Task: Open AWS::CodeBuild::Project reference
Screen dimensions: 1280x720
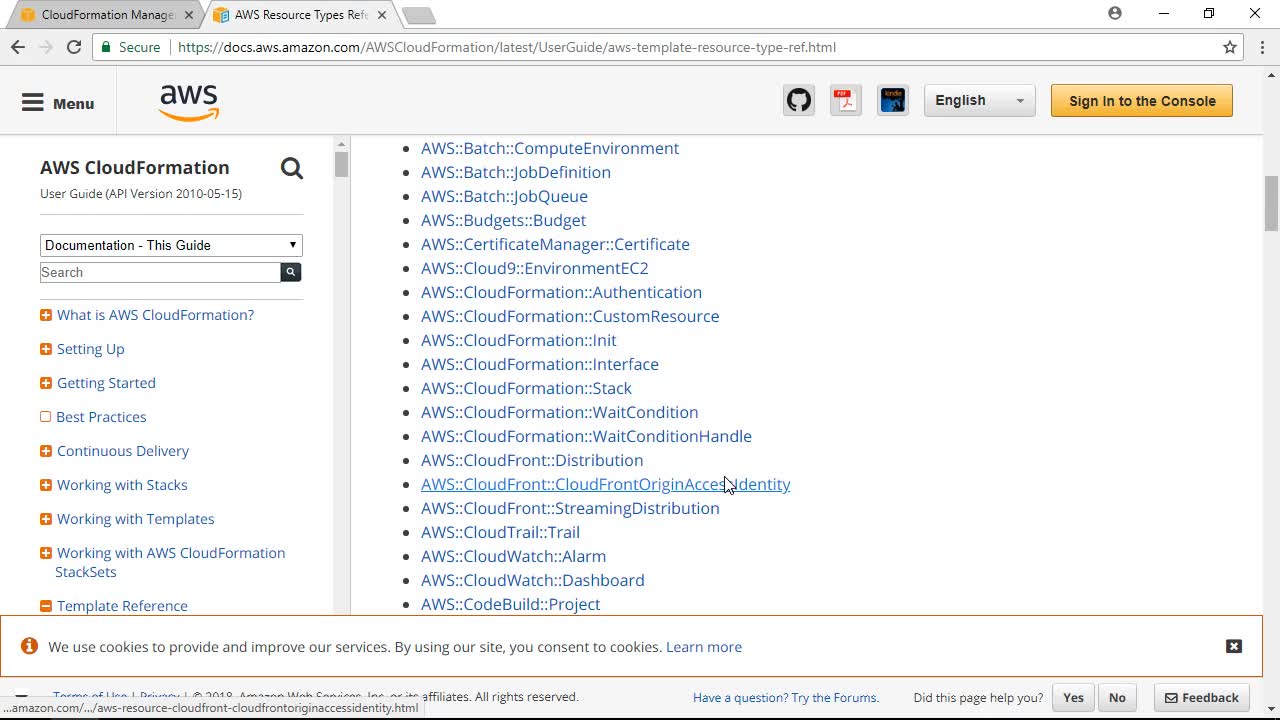Action: [x=510, y=604]
